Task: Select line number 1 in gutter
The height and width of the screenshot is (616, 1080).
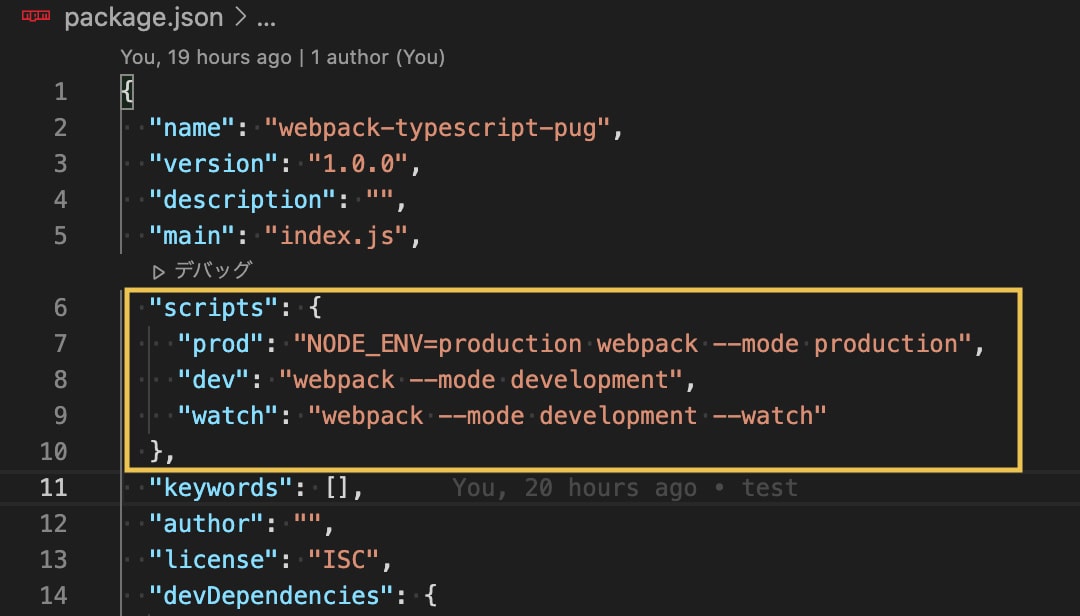Action: pyautogui.click(x=61, y=92)
